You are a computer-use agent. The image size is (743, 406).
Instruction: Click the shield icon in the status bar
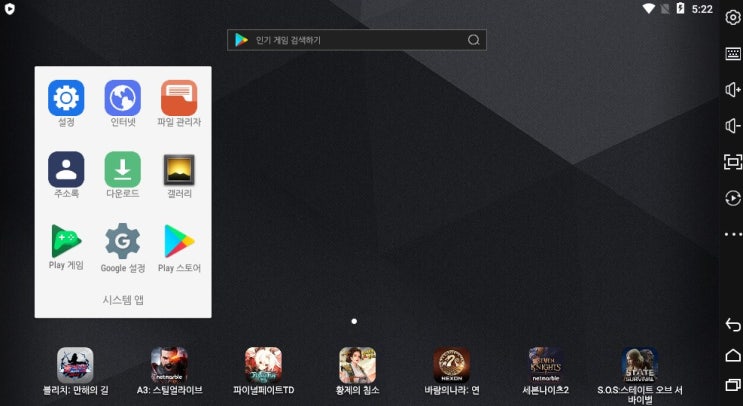click(x=9, y=9)
